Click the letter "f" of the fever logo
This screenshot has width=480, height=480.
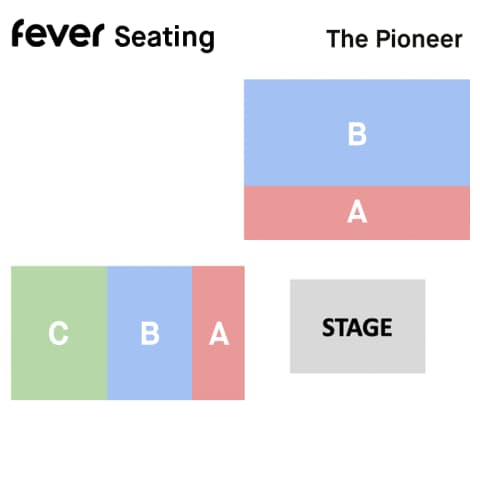[19, 33]
